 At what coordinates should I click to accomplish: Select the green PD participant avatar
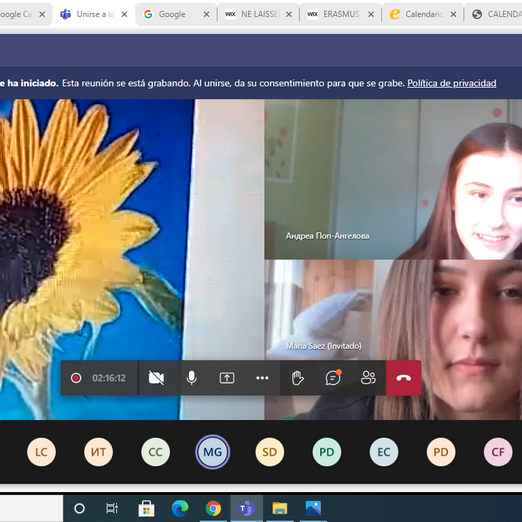point(327,452)
